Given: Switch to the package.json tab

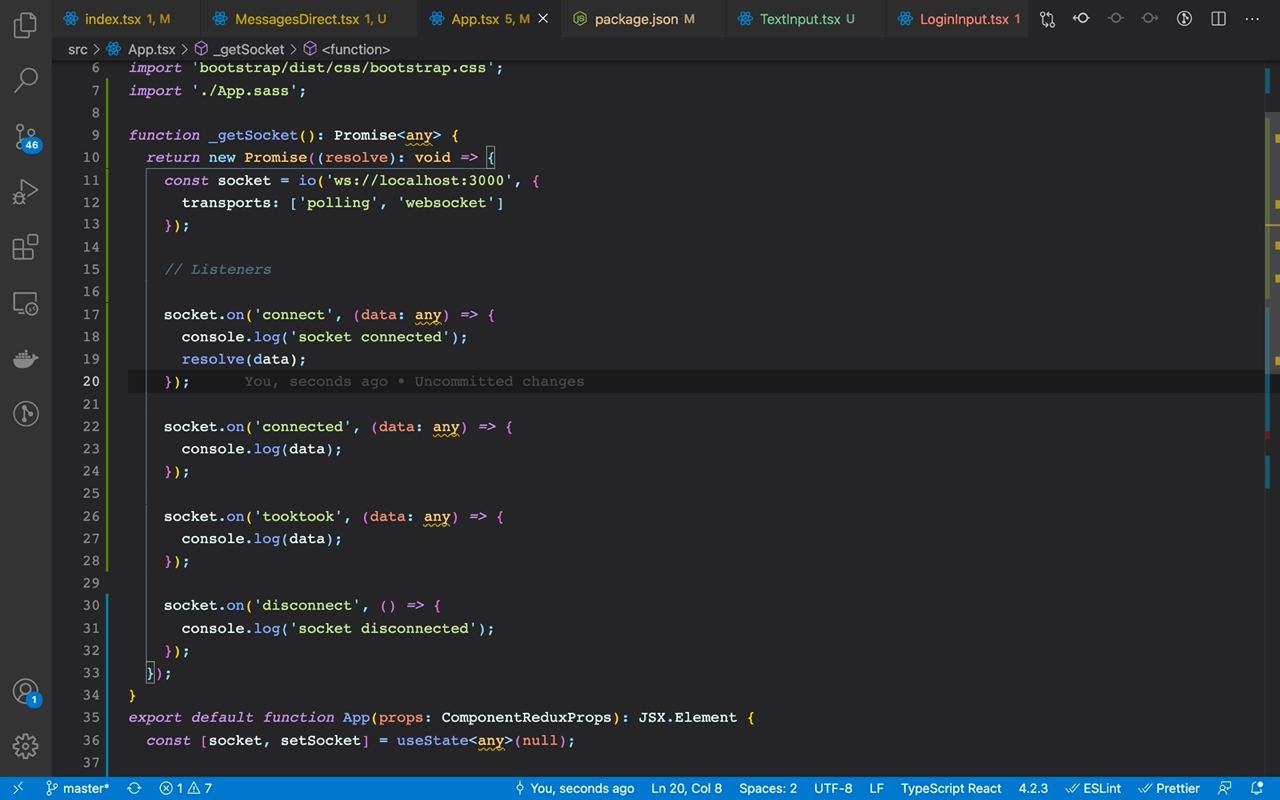Looking at the screenshot, I should (x=636, y=19).
